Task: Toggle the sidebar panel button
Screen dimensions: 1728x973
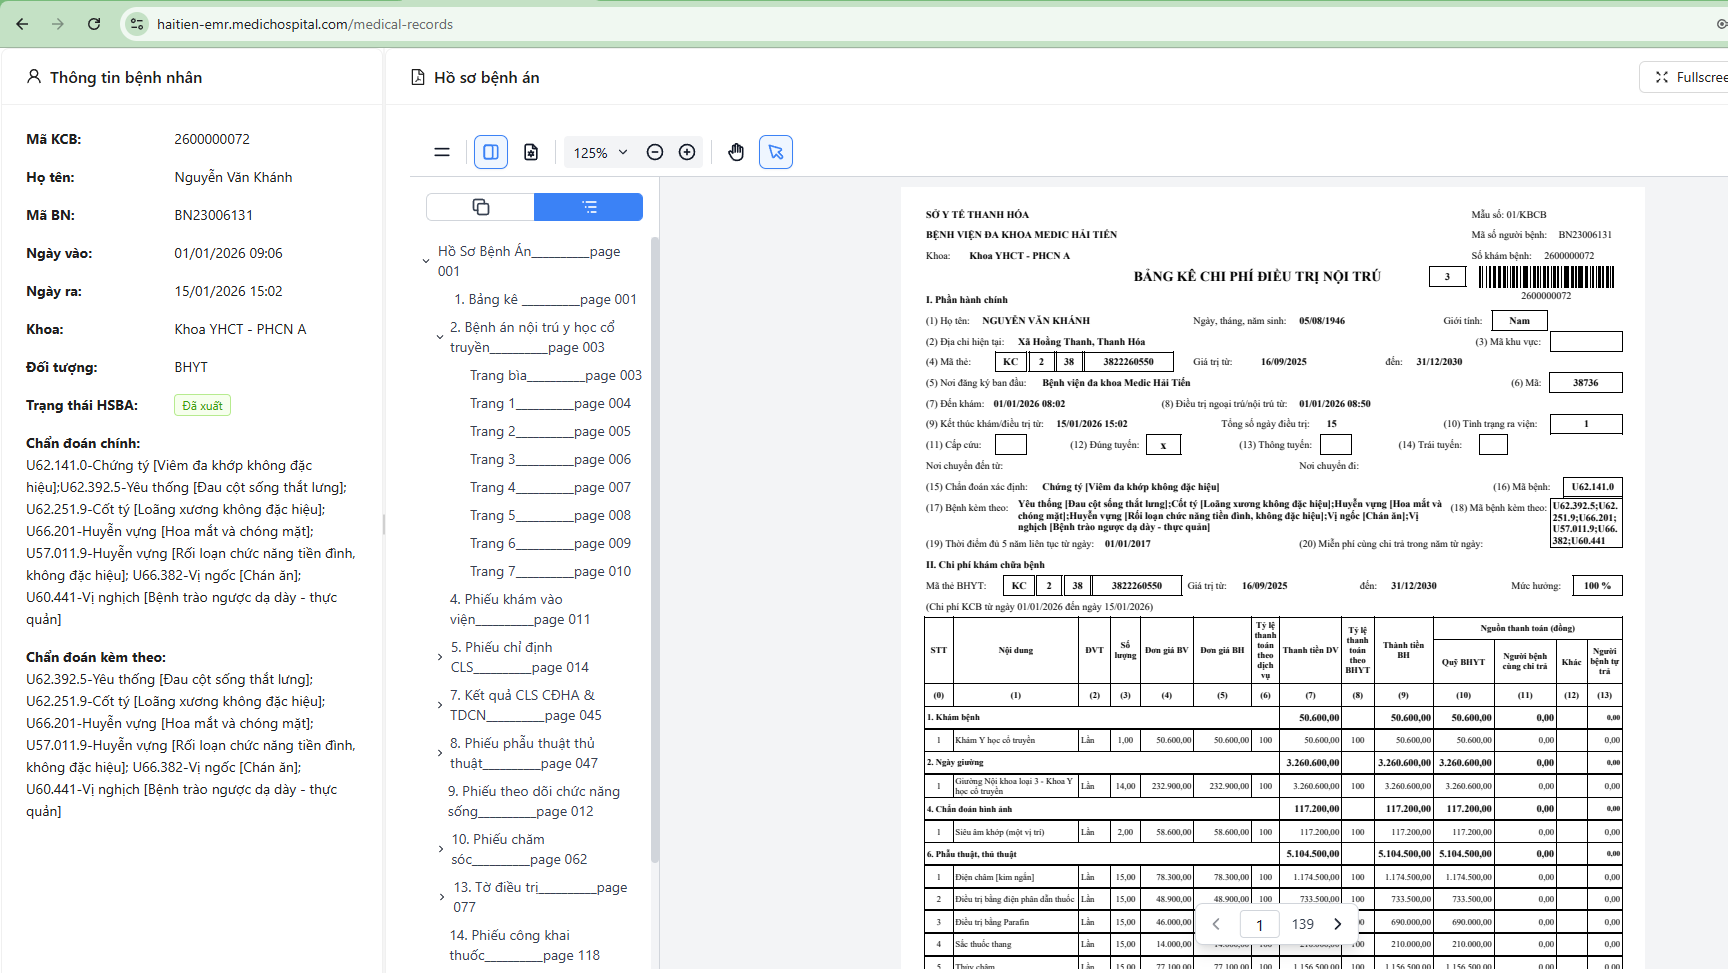Action: point(491,152)
